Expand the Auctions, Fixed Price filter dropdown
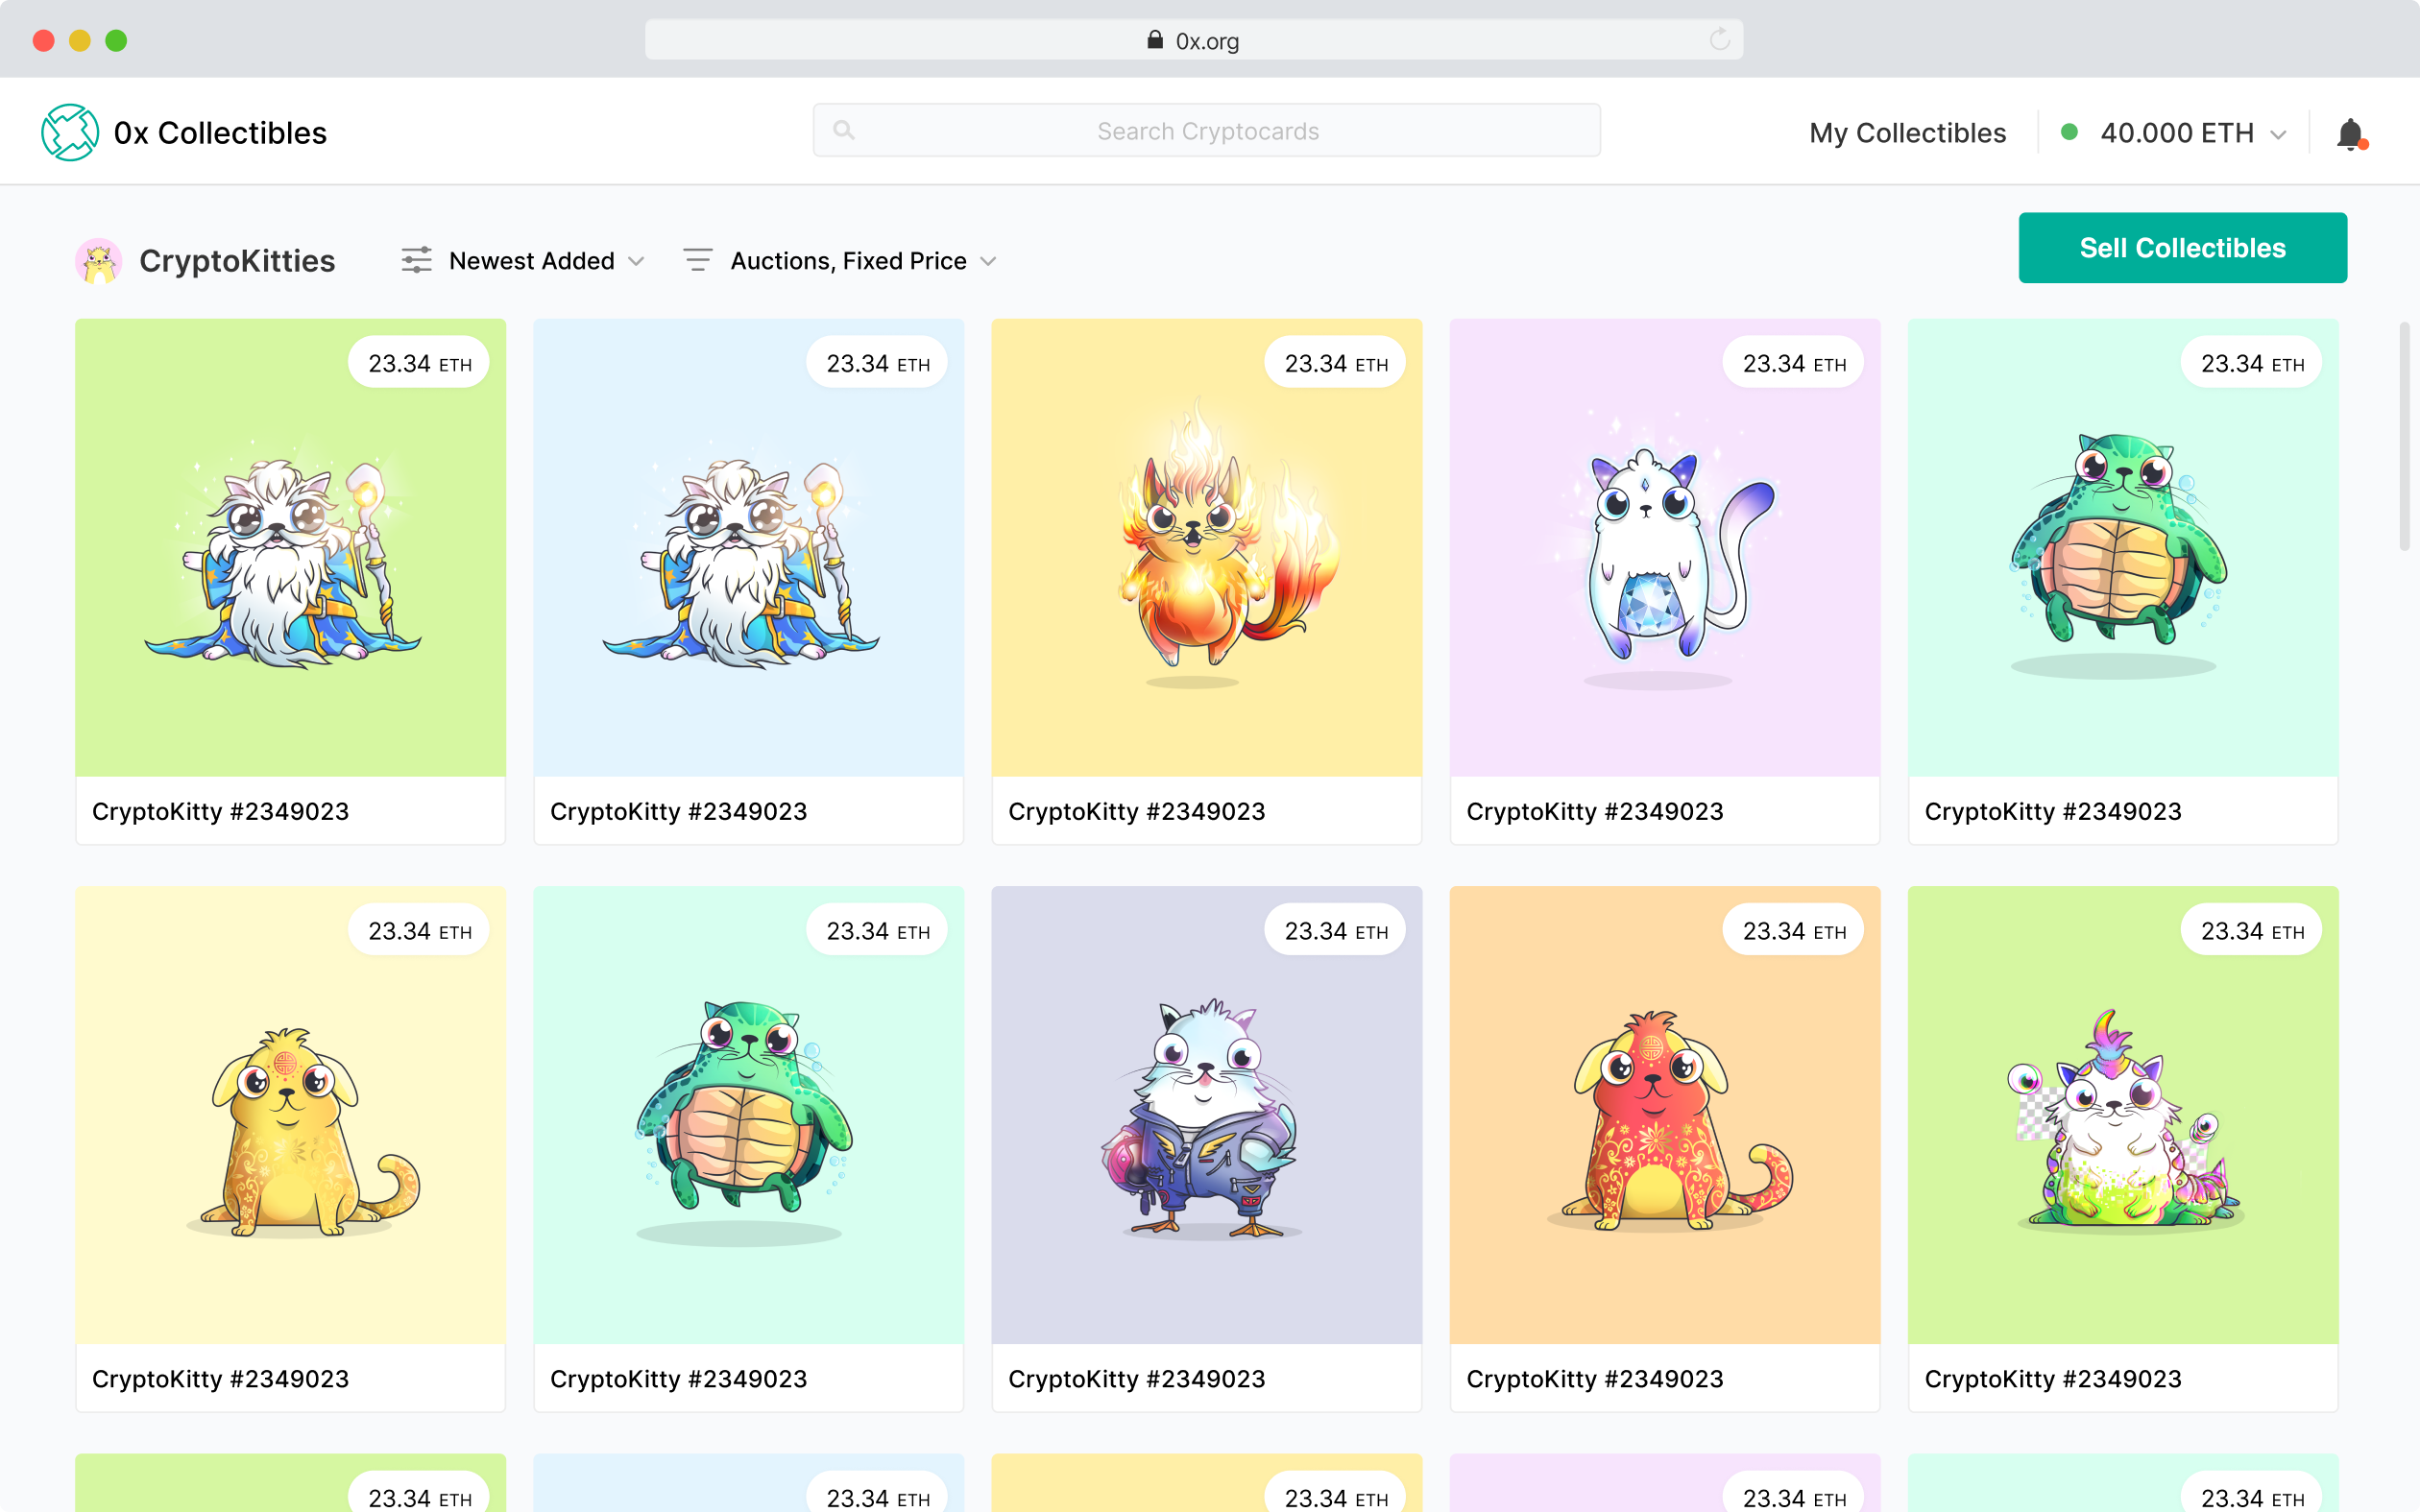This screenshot has width=2420, height=1512. point(989,261)
